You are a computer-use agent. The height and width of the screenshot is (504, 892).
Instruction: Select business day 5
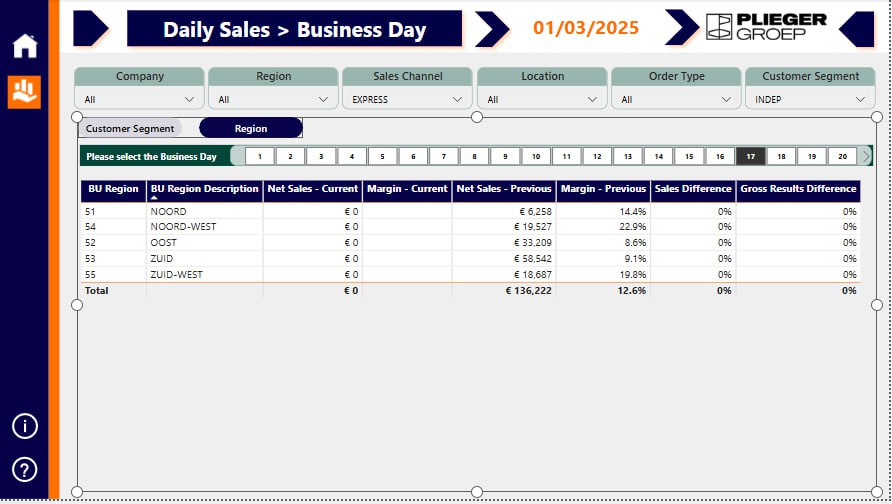[x=383, y=156]
